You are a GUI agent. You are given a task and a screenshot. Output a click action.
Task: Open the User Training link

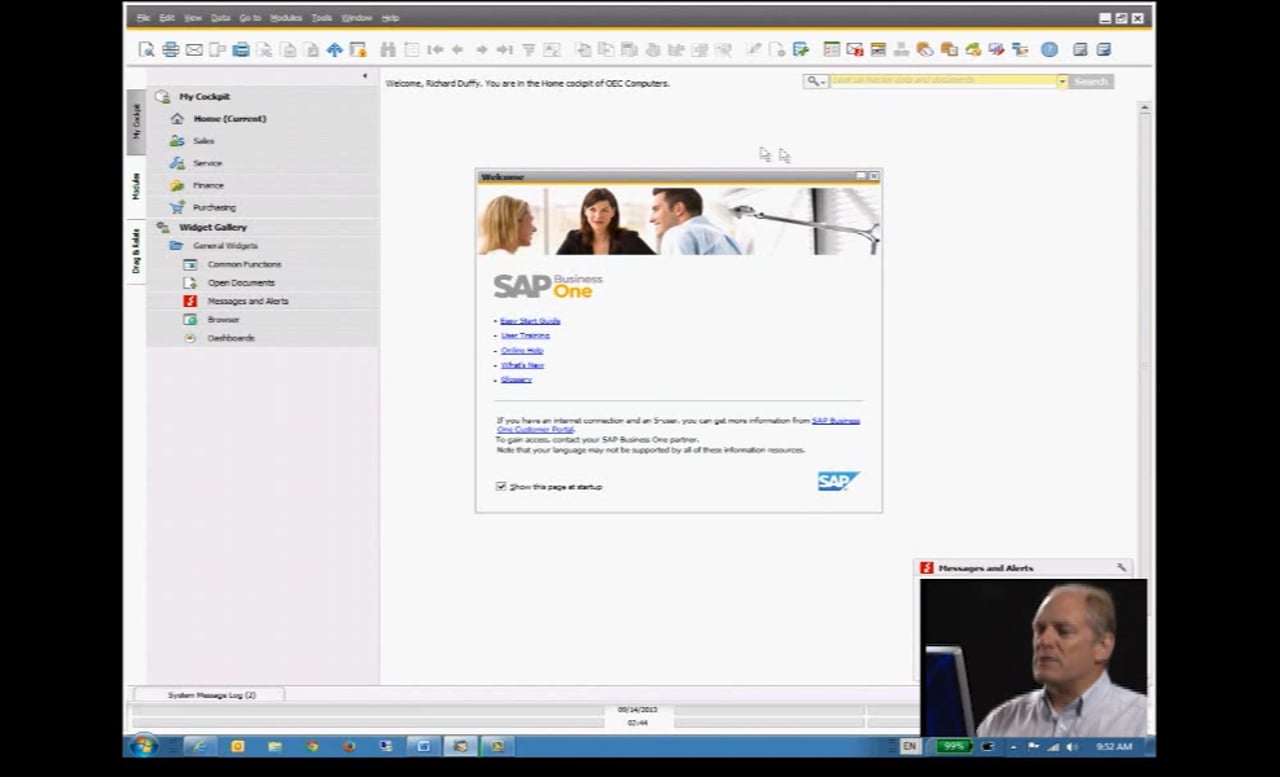click(525, 336)
